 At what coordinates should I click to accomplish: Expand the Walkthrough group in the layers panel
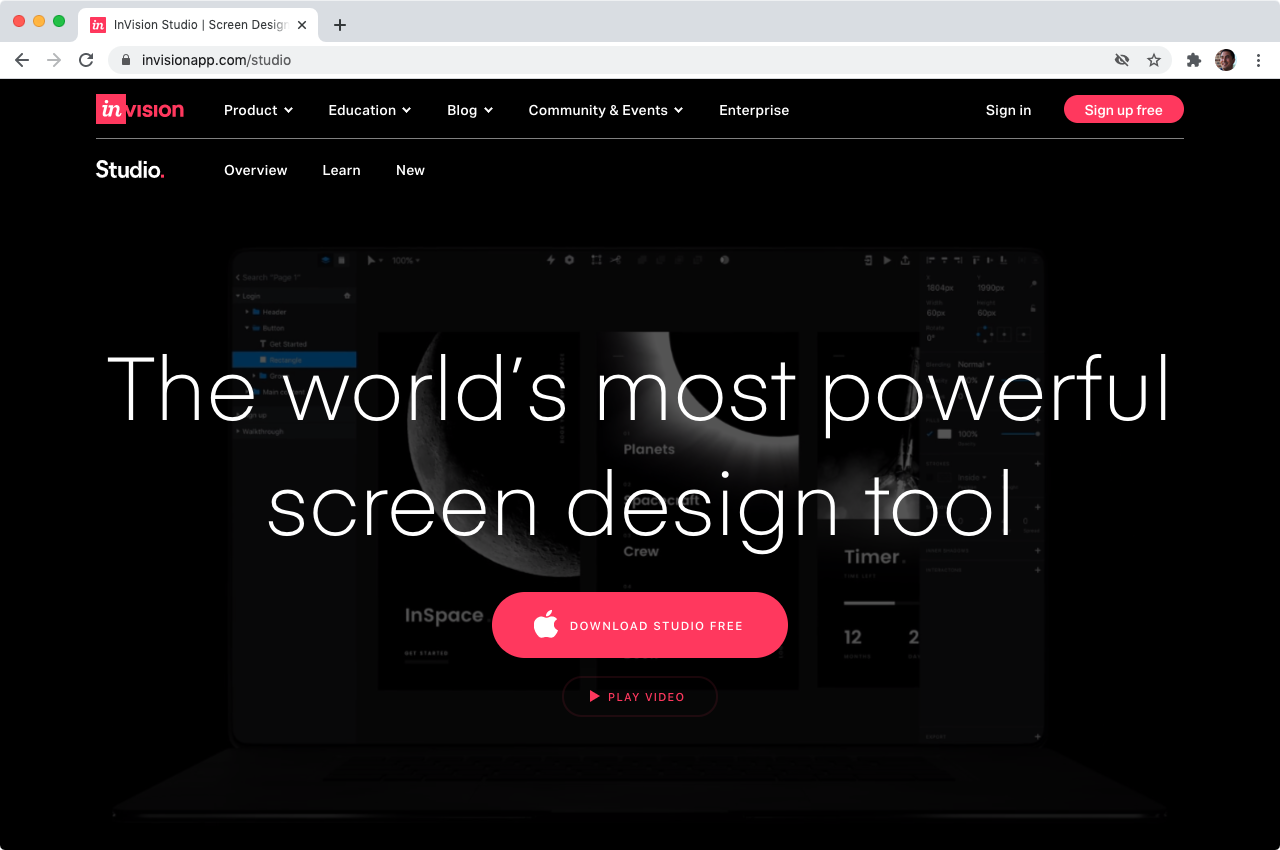pyautogui.click(x=238, y=431)
